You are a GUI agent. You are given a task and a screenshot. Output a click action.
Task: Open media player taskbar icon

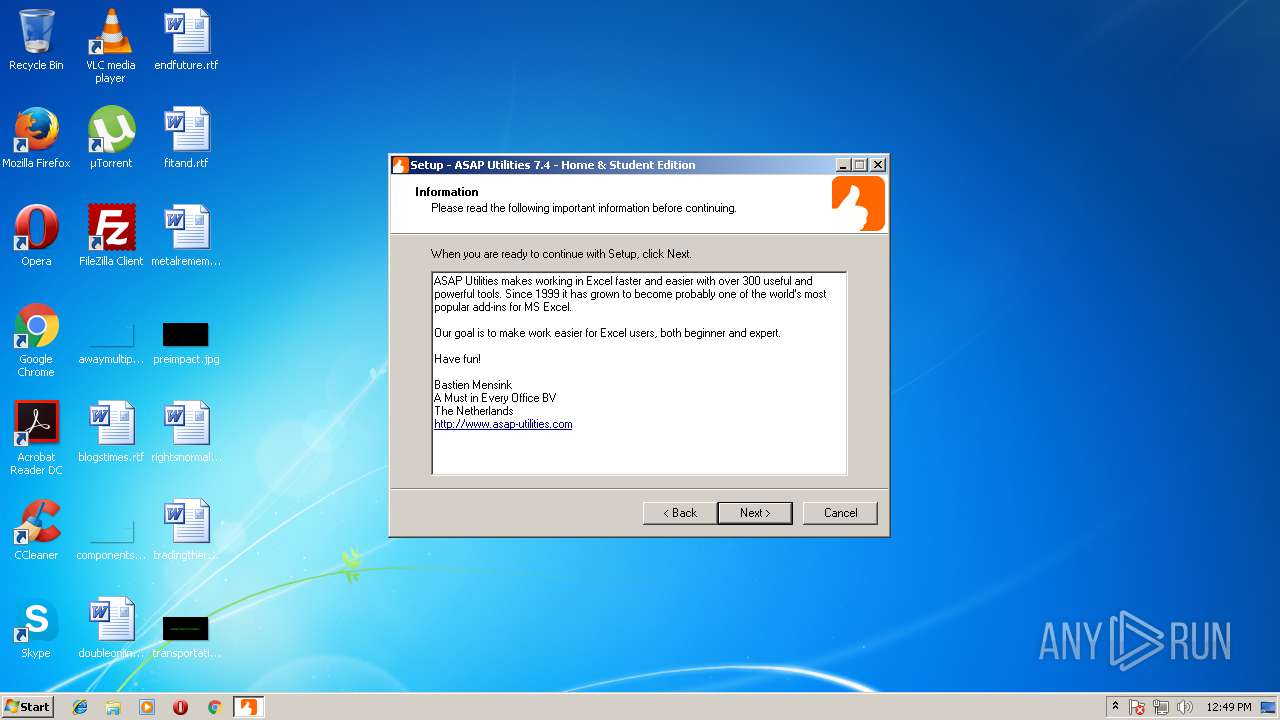147,707
